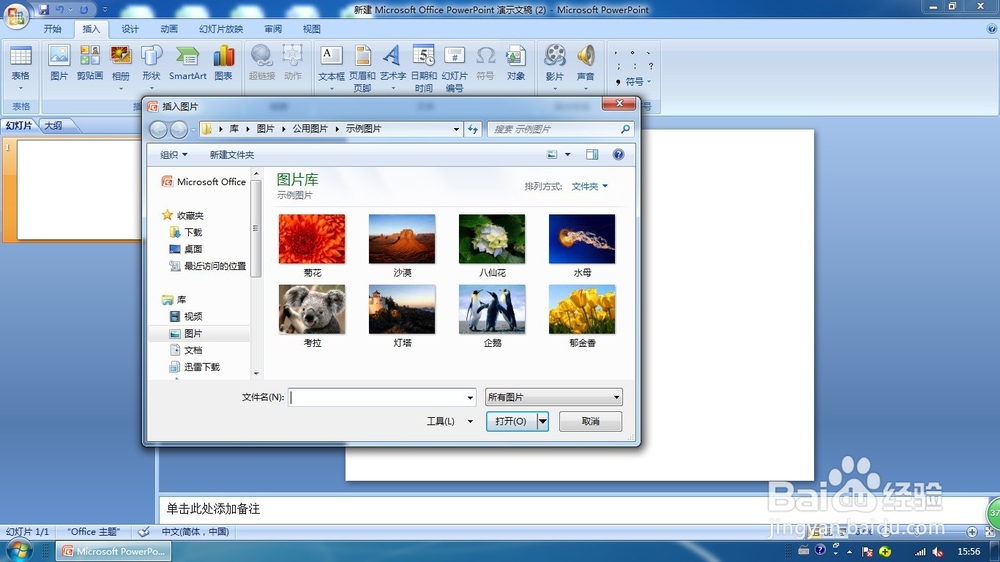Switch to 幻灯片放映 ribbon tab
The height and width of the screenshot is (562, 1000).
click(x=221, y=29)
